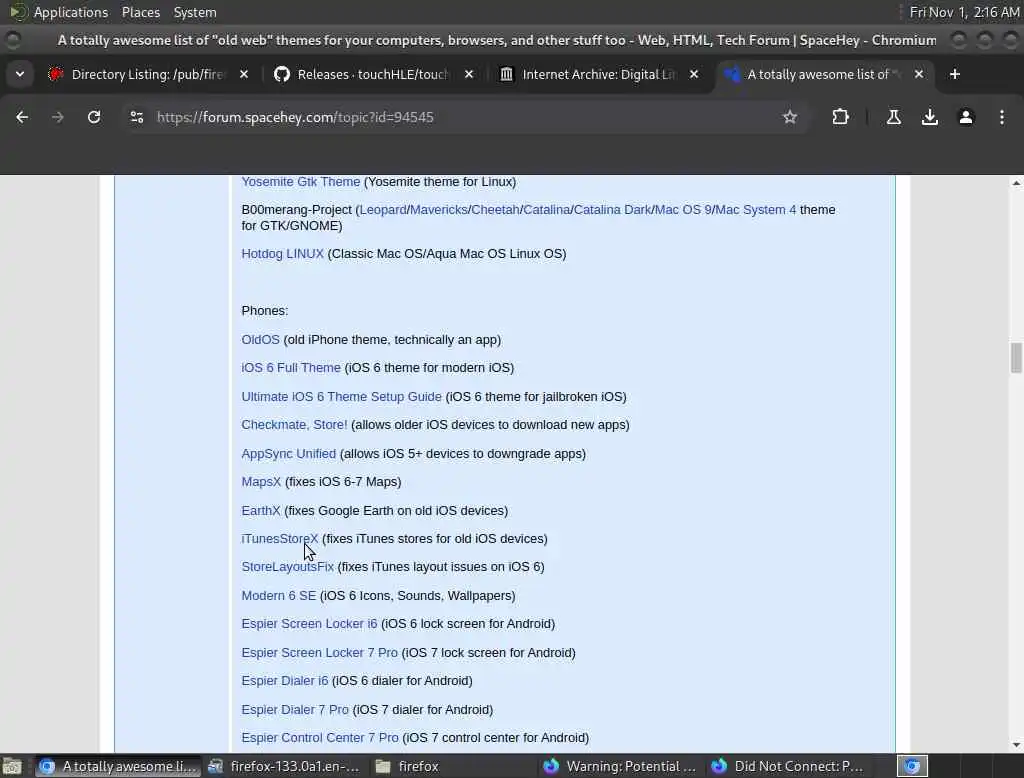Bookmark this page with the star
Viewport: 1024px width, 778px height.
pyautogui.click(x=790, y=117)
